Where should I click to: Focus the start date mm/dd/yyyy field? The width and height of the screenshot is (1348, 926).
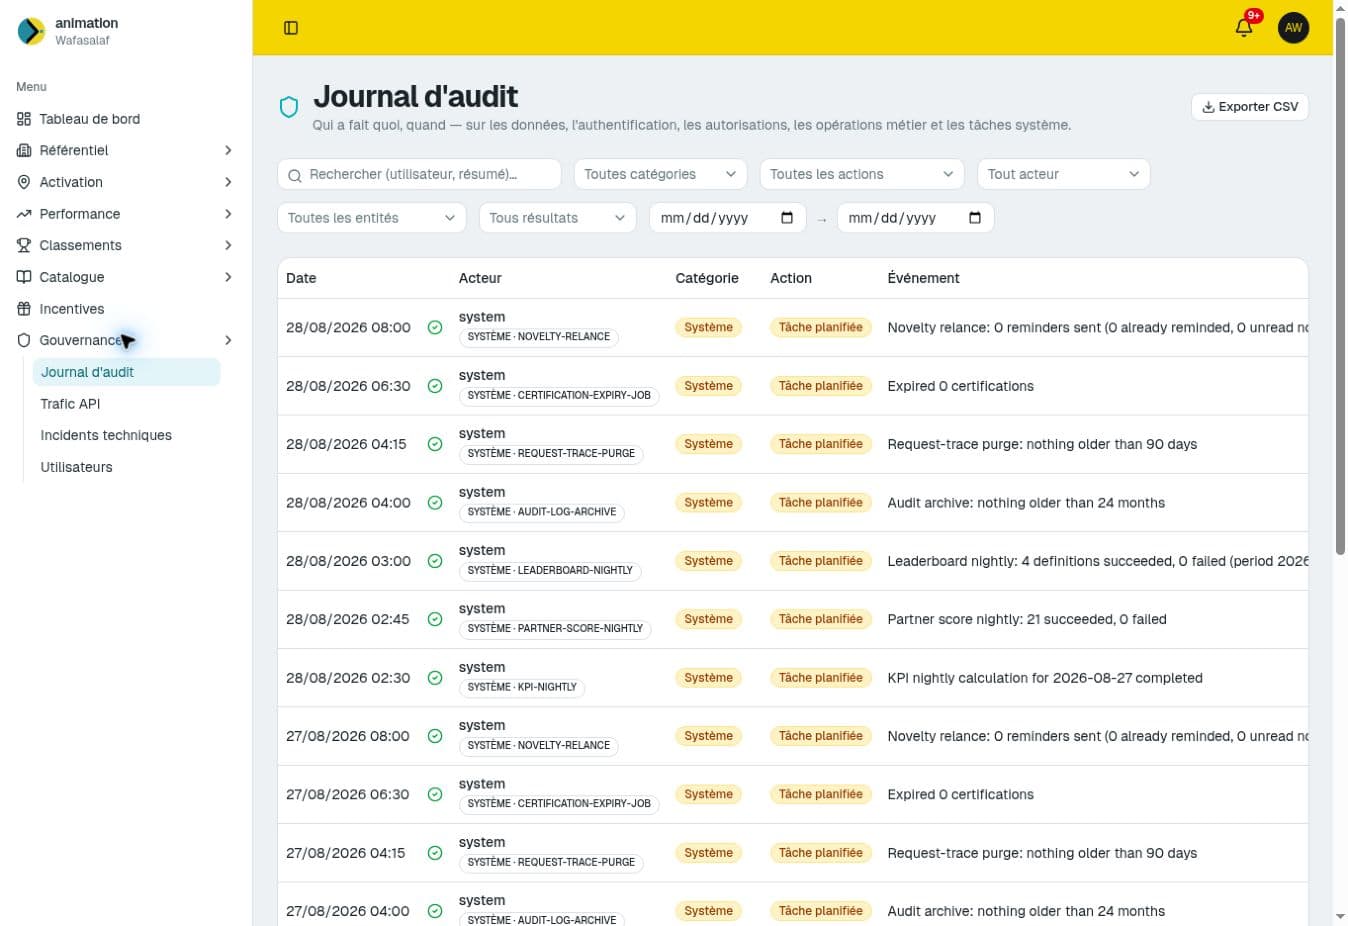[x=728, y=218]
